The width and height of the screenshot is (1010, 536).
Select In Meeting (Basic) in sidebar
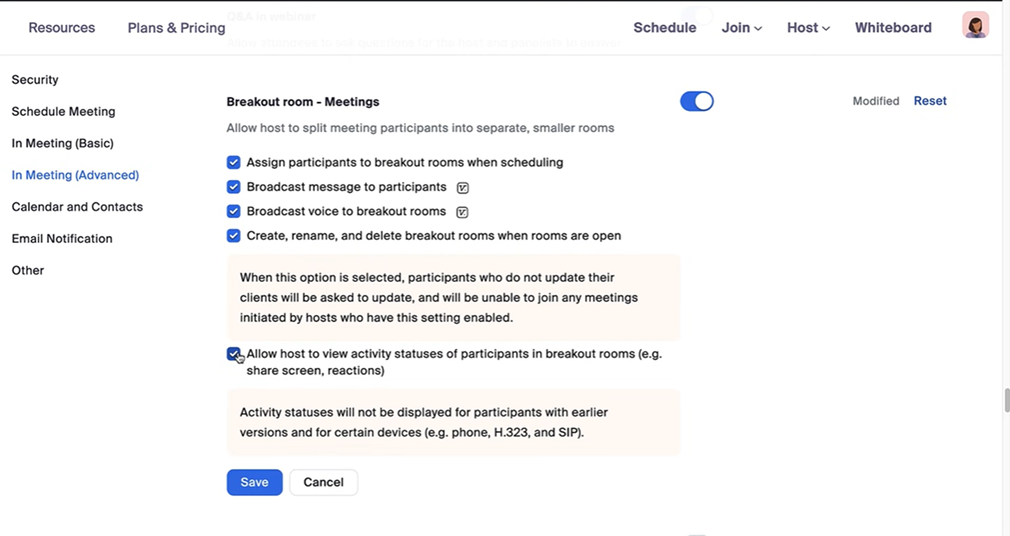[x=62, y=143]
